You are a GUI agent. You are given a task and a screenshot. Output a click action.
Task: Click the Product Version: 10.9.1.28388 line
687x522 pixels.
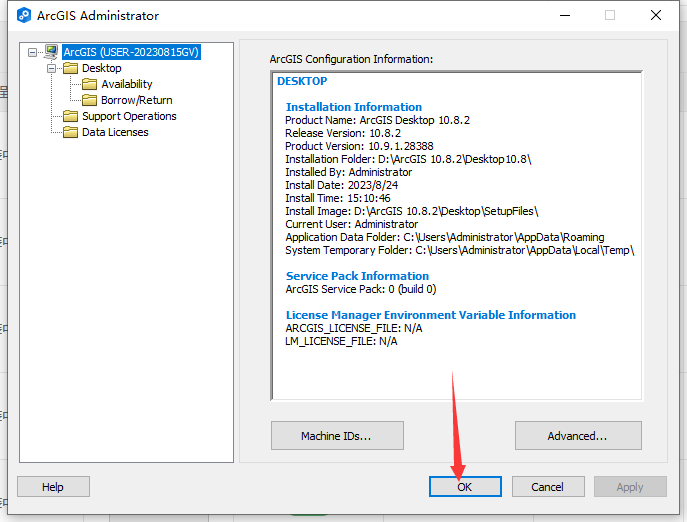359,146
